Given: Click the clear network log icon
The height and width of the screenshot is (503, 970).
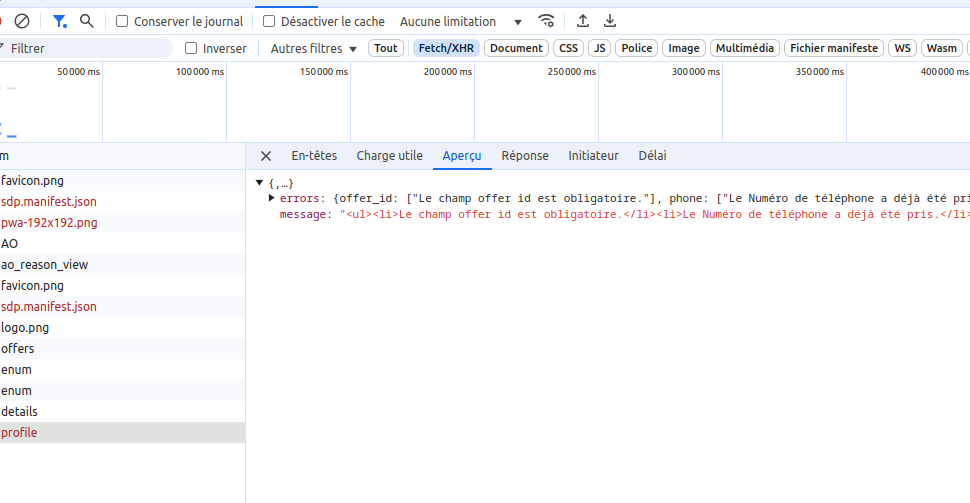Looking at the screenshot, I should pos(22,21).
